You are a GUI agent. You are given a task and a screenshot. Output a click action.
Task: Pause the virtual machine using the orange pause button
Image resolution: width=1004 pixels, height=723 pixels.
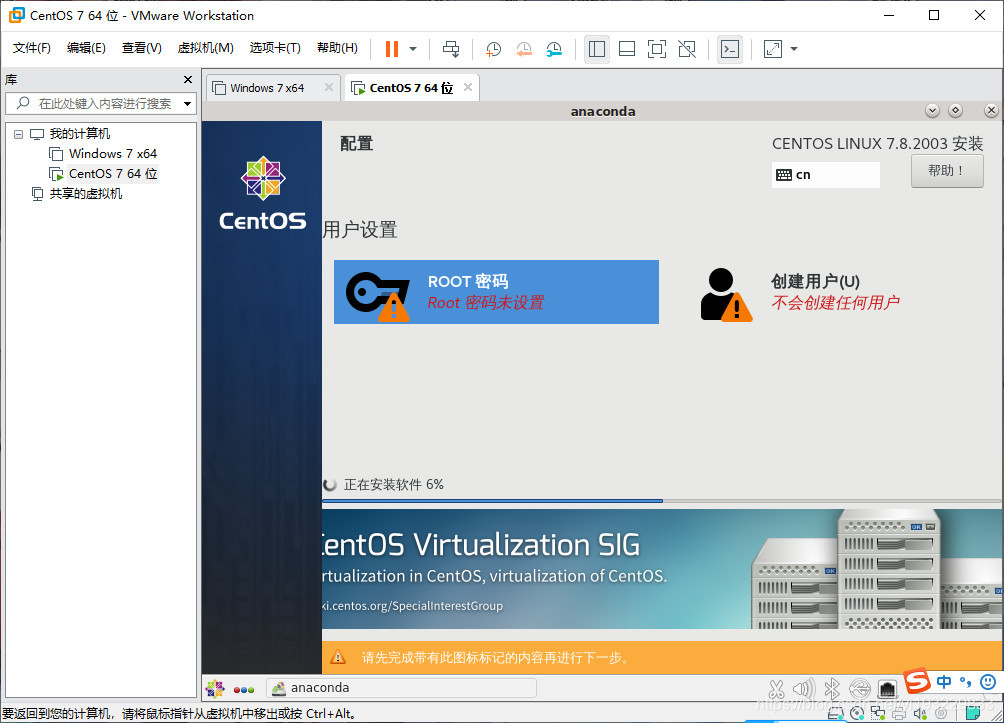point(392,49)
